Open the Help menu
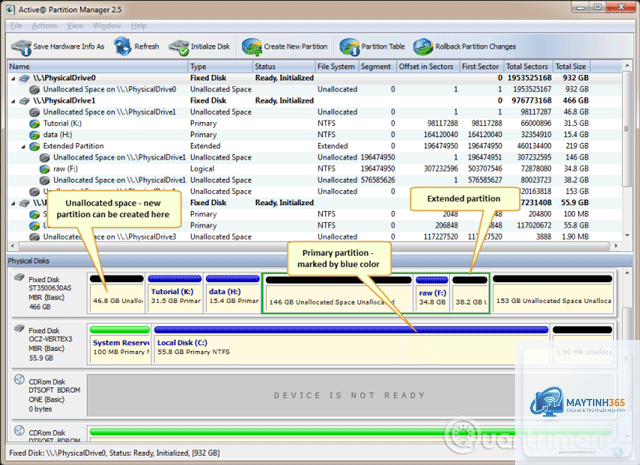640x465 pixels. 138,26
